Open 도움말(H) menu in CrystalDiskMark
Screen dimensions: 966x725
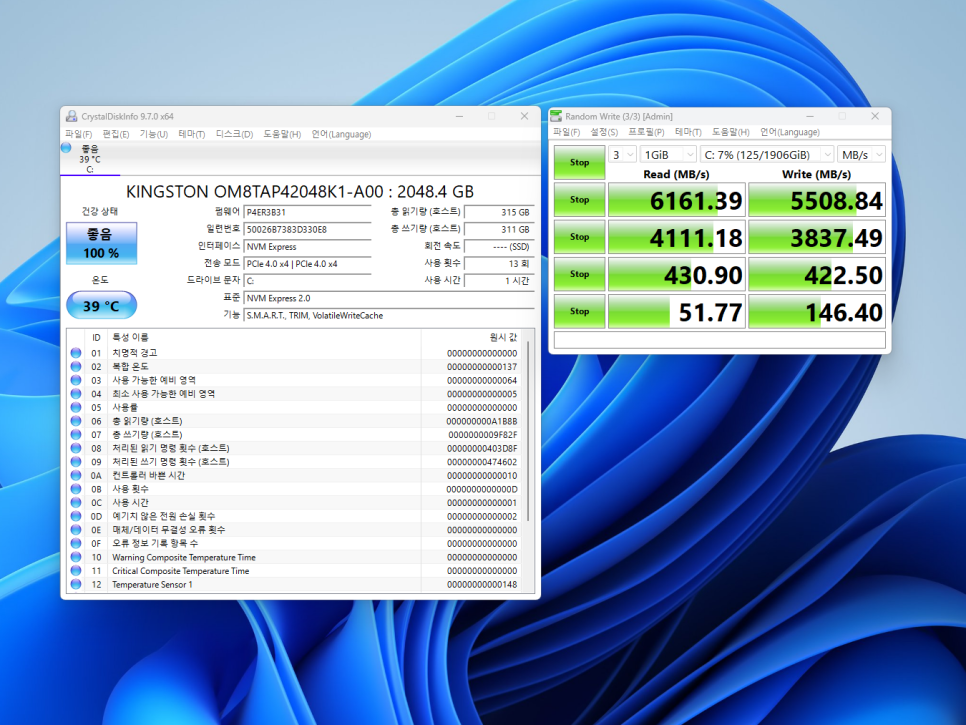pos(731,132)
